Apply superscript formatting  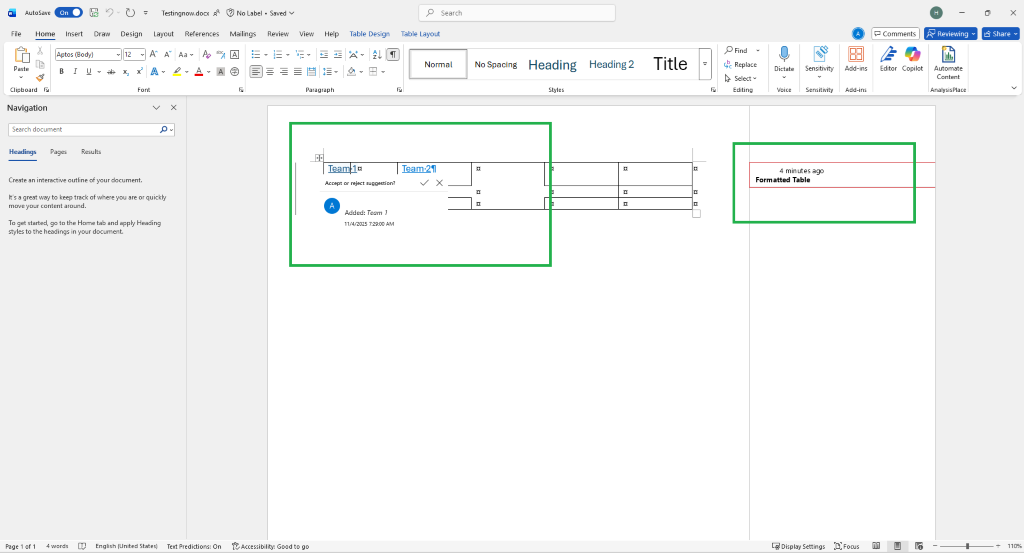[x=139, y=72]
